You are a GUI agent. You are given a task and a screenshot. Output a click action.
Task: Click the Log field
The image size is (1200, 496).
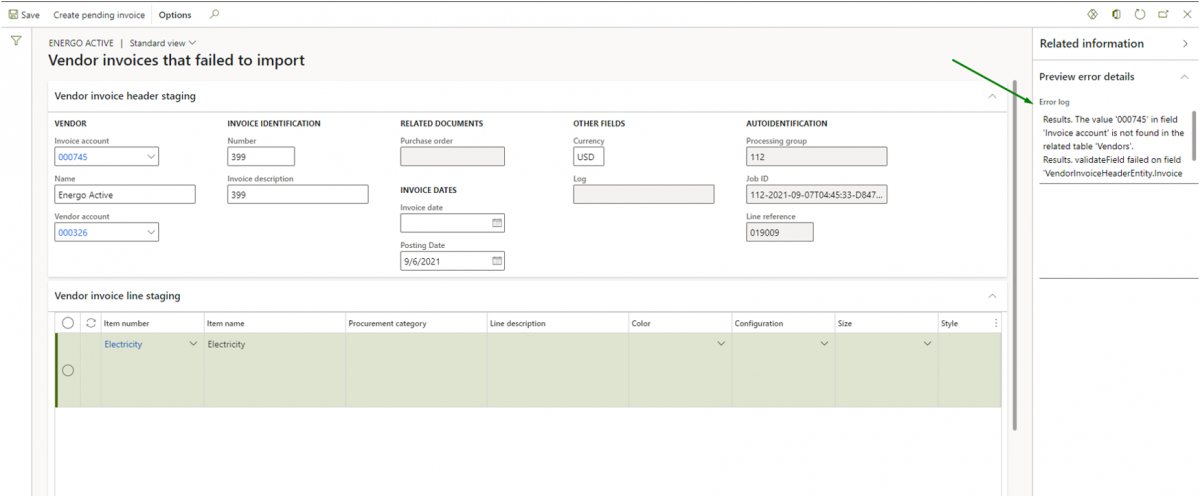(x=644, y=195)
